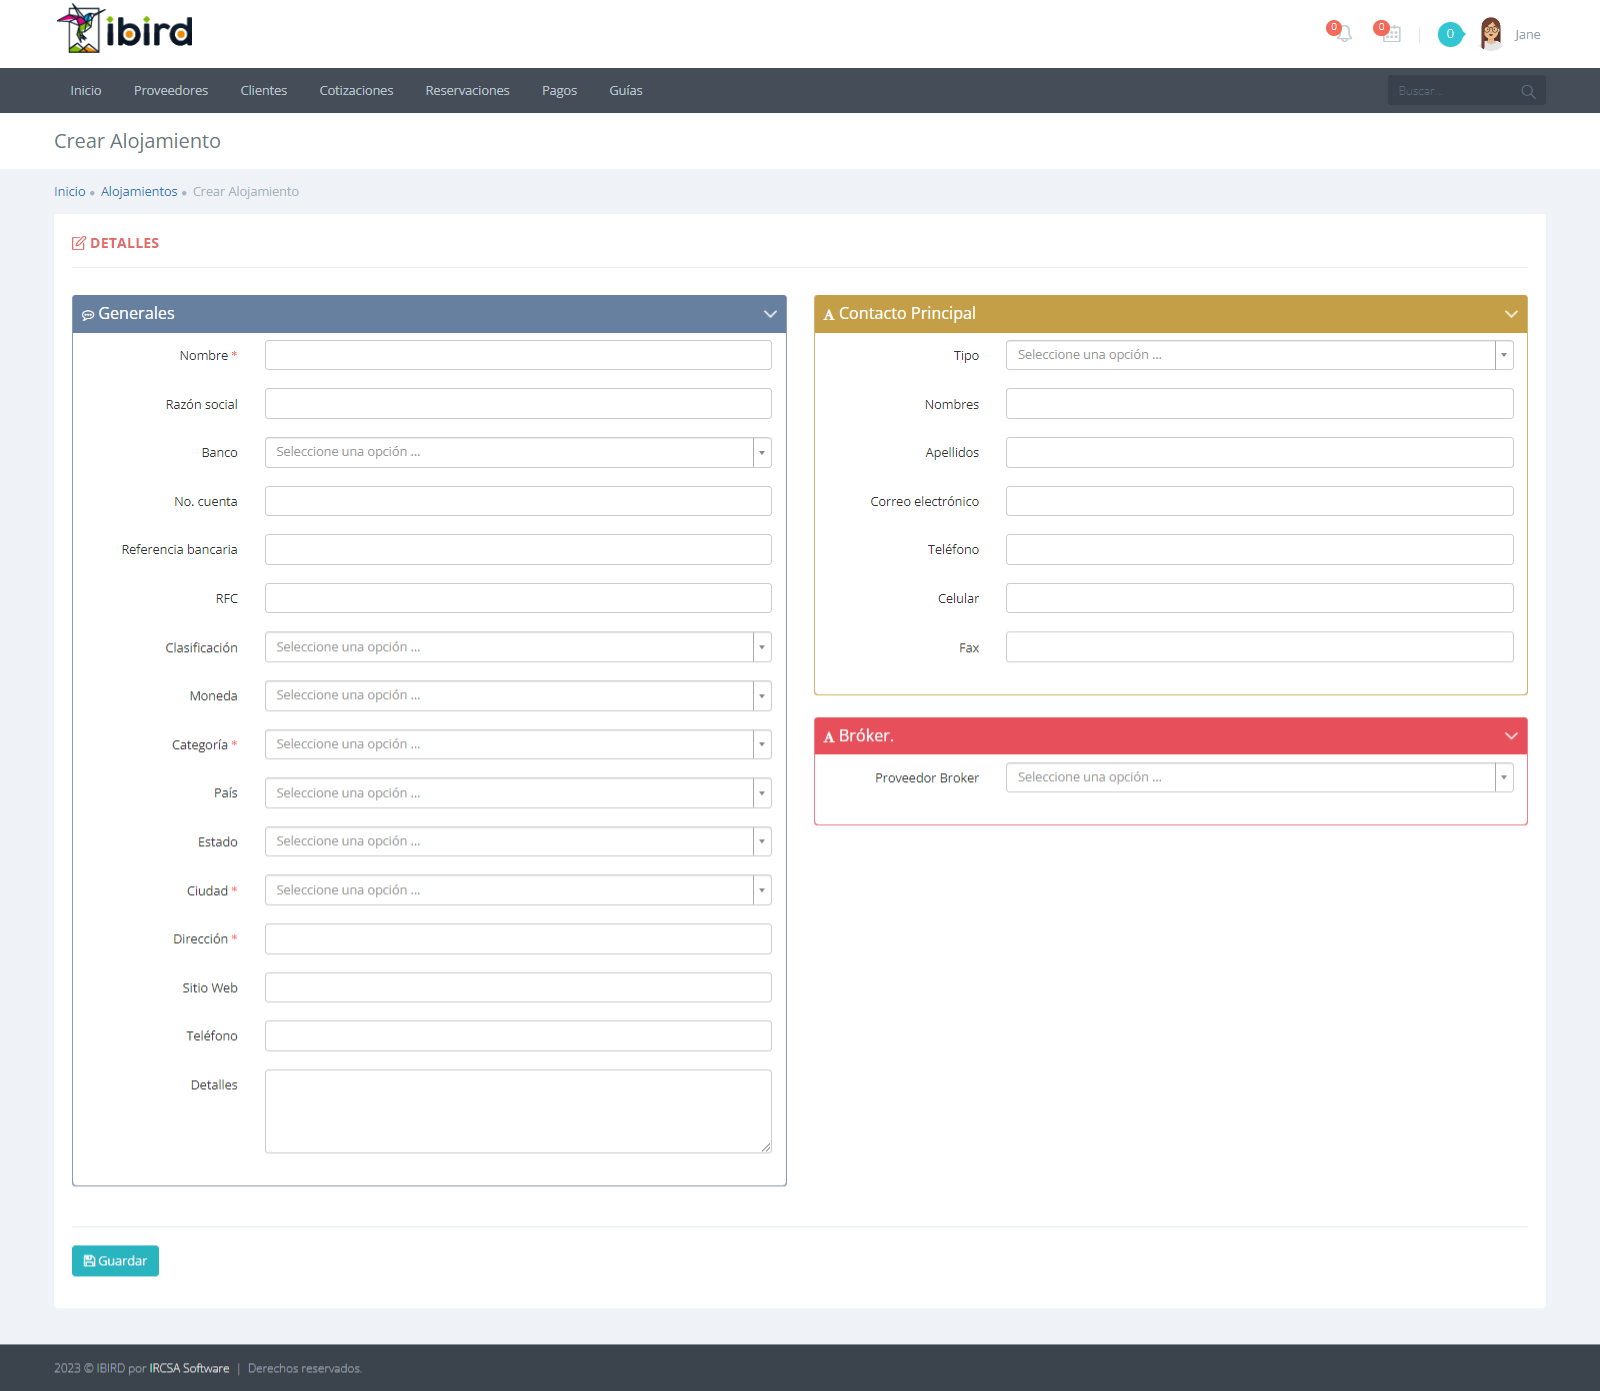The height and width of the screenshot is (1391, 1600).
Task: Click the Fax input field
Action: pyautogui.click(x=1259, y=647)
